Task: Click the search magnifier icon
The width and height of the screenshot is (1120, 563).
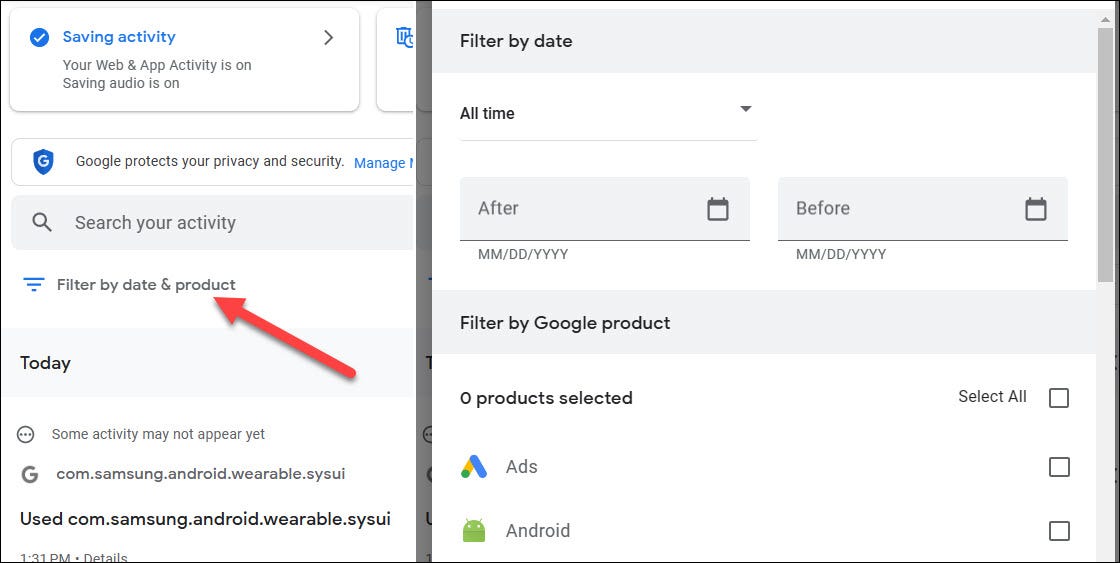Action: pos(42,222)
